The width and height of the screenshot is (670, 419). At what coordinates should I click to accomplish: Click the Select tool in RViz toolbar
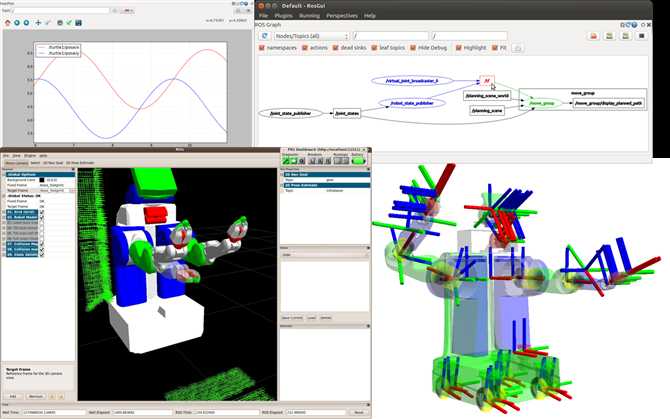[x=35, y=163]
